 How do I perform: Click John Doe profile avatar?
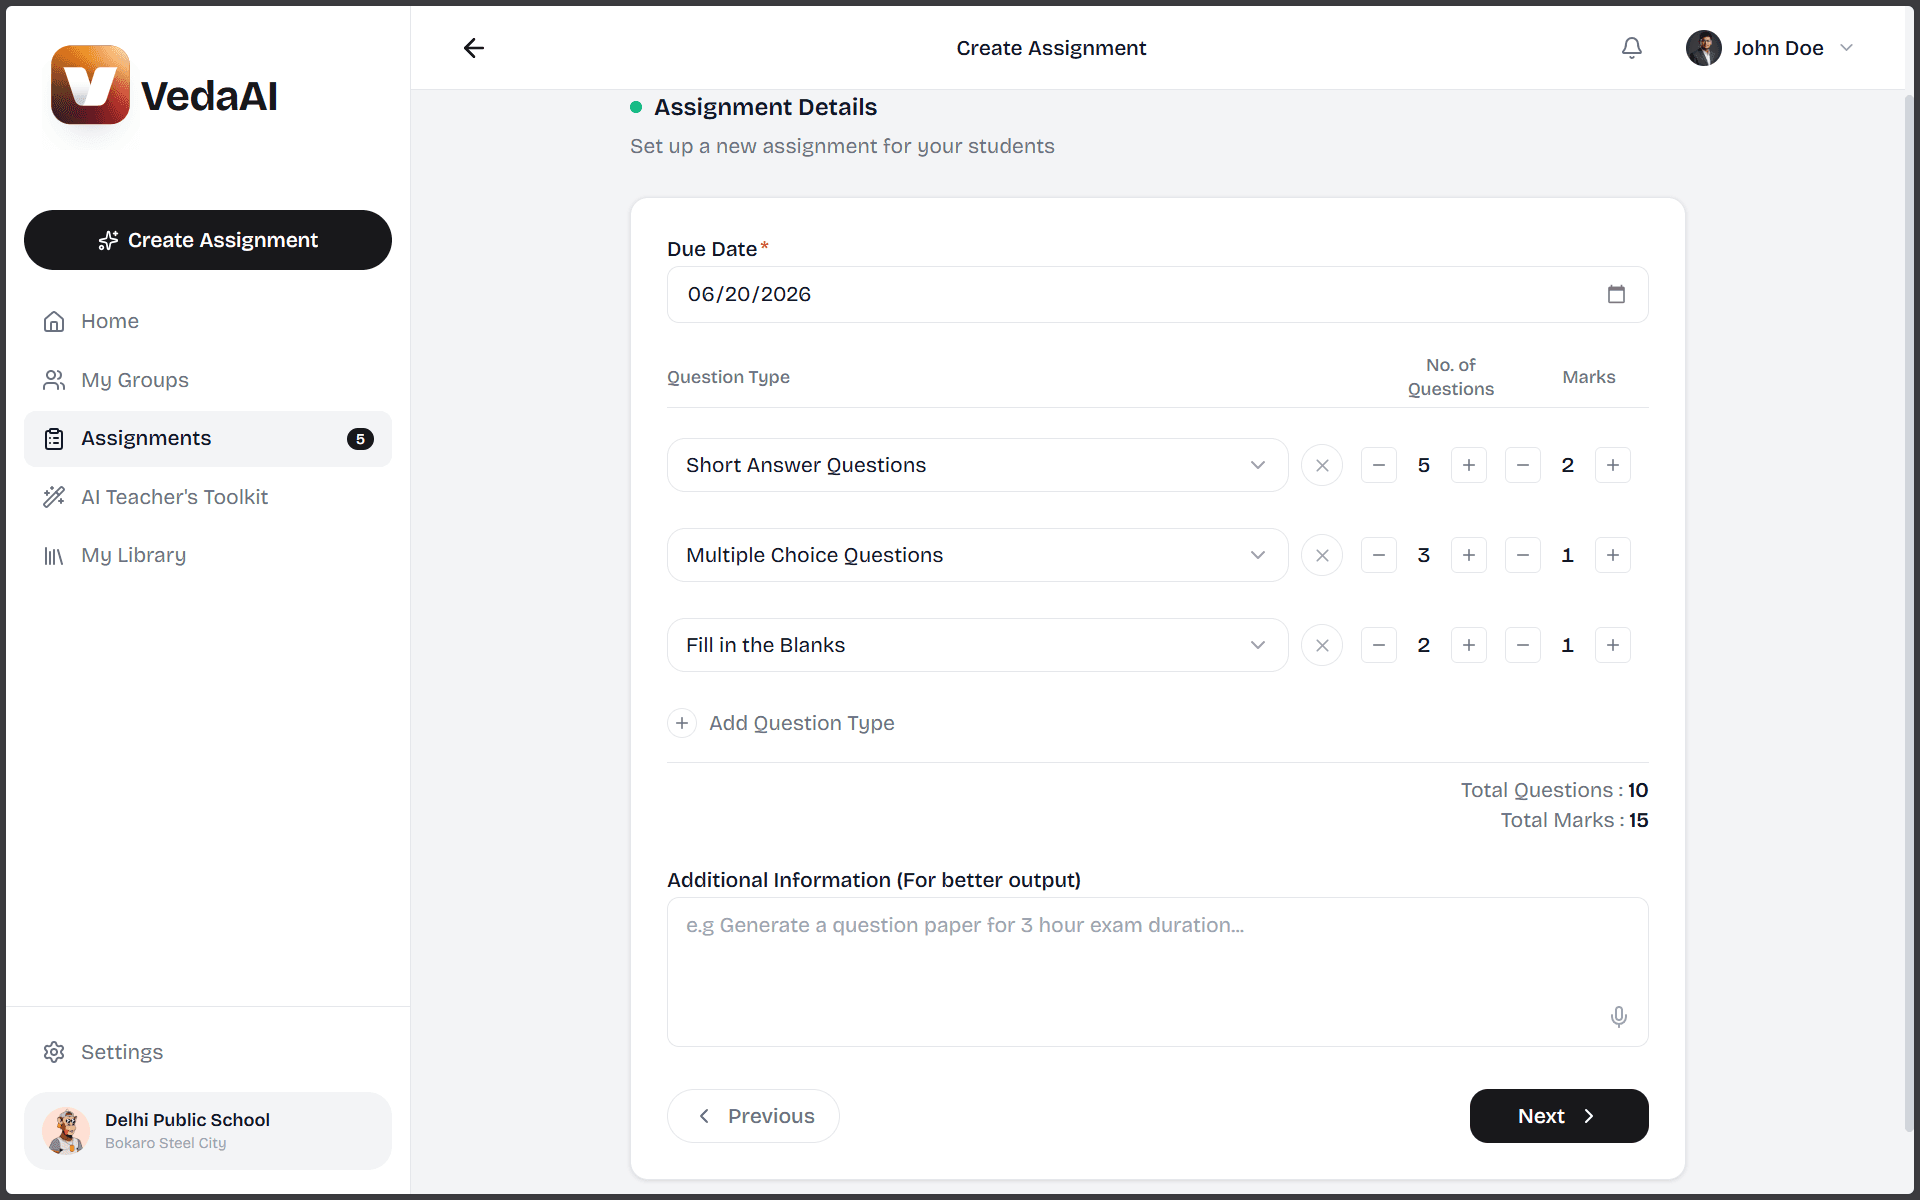1703,48
